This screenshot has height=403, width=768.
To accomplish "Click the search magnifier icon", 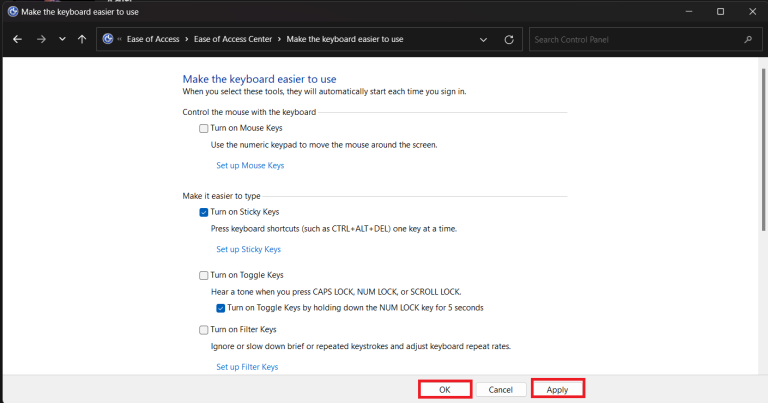I will (747, 40).
